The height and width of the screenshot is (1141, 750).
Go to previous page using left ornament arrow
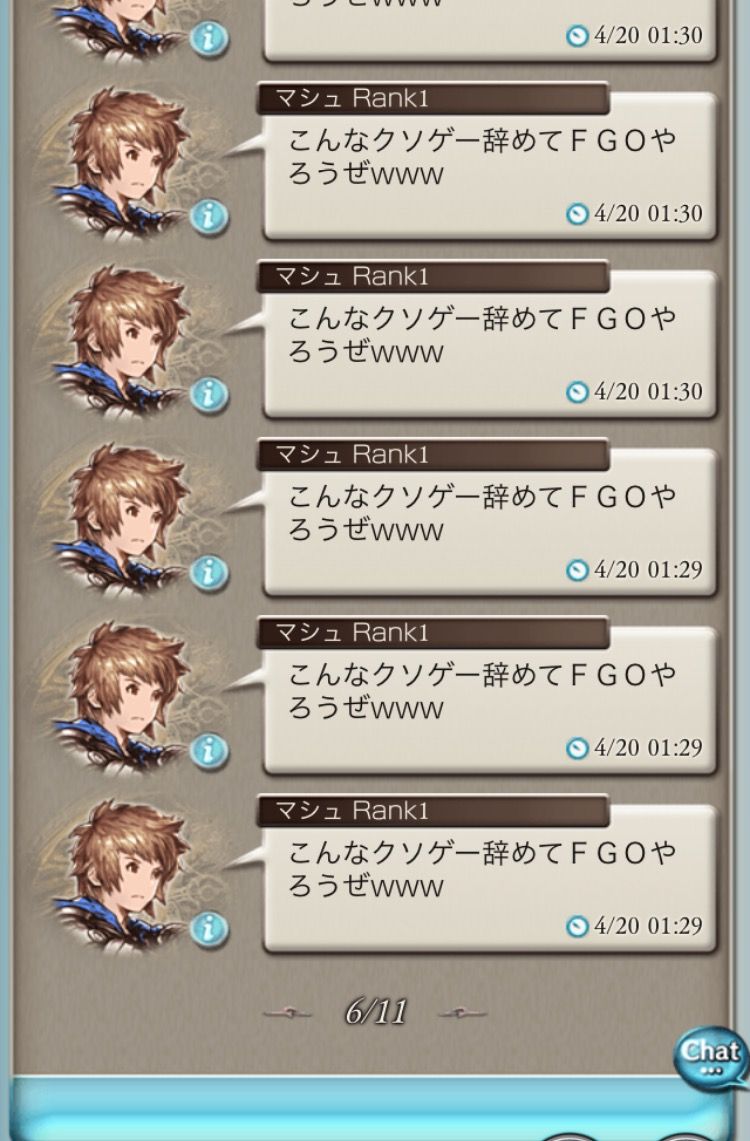[287, 1012]
